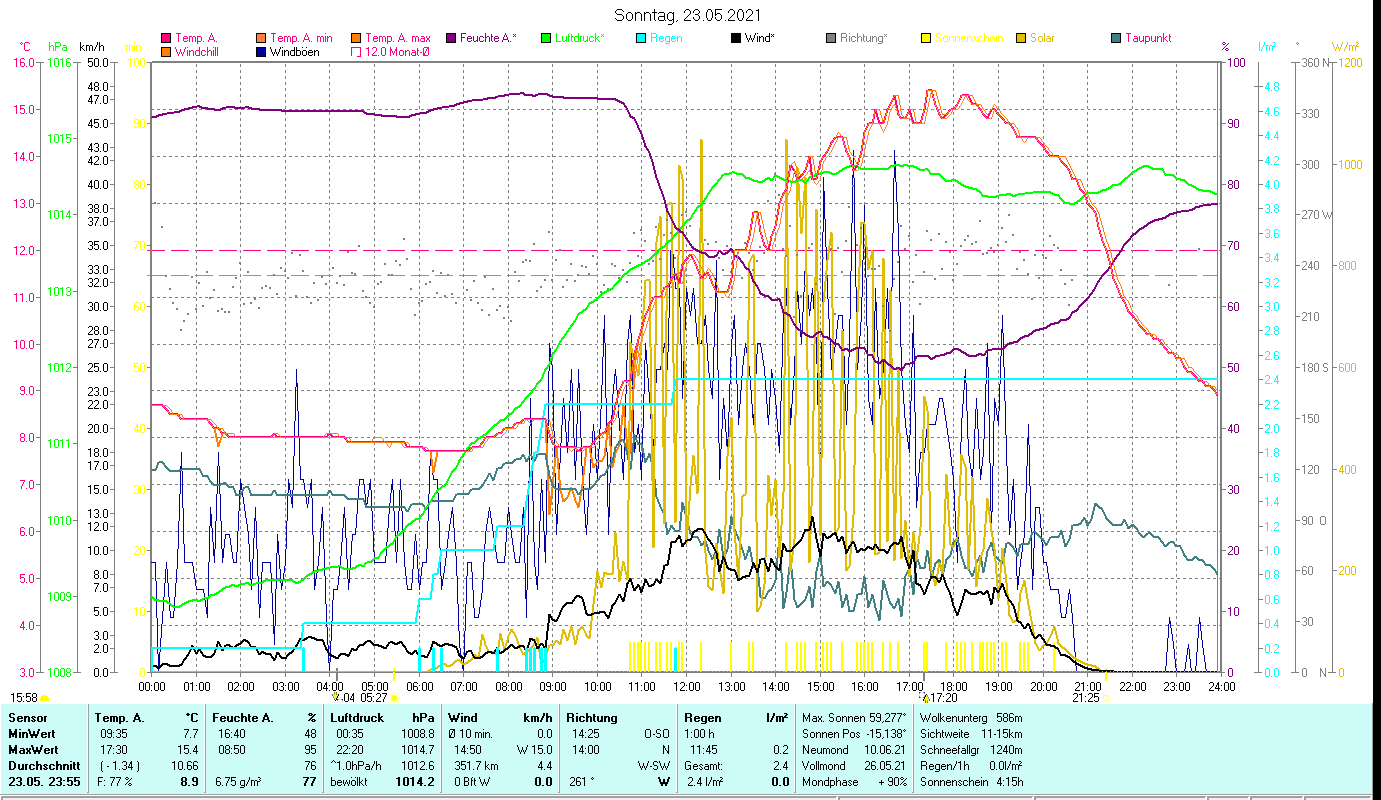Image resolution: width=1381 pixels, height=800 pixels.
Task: Click the sunset icon next to 21:25
Action: (x=1106, y=698)
